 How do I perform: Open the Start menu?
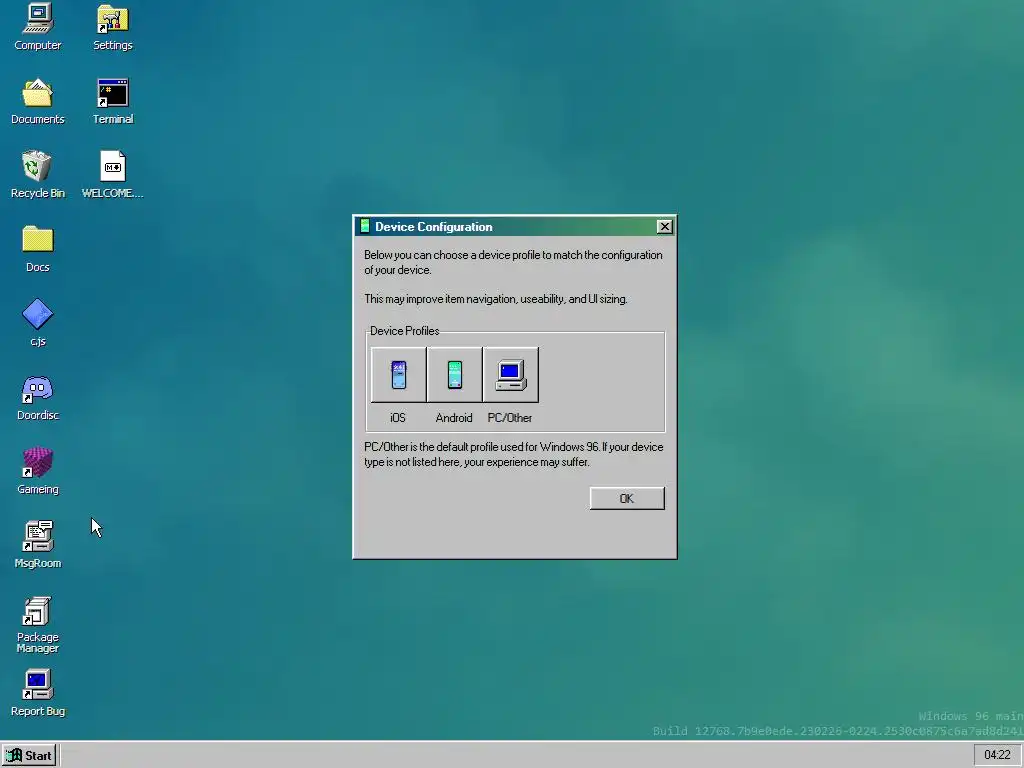pos(29,756)
